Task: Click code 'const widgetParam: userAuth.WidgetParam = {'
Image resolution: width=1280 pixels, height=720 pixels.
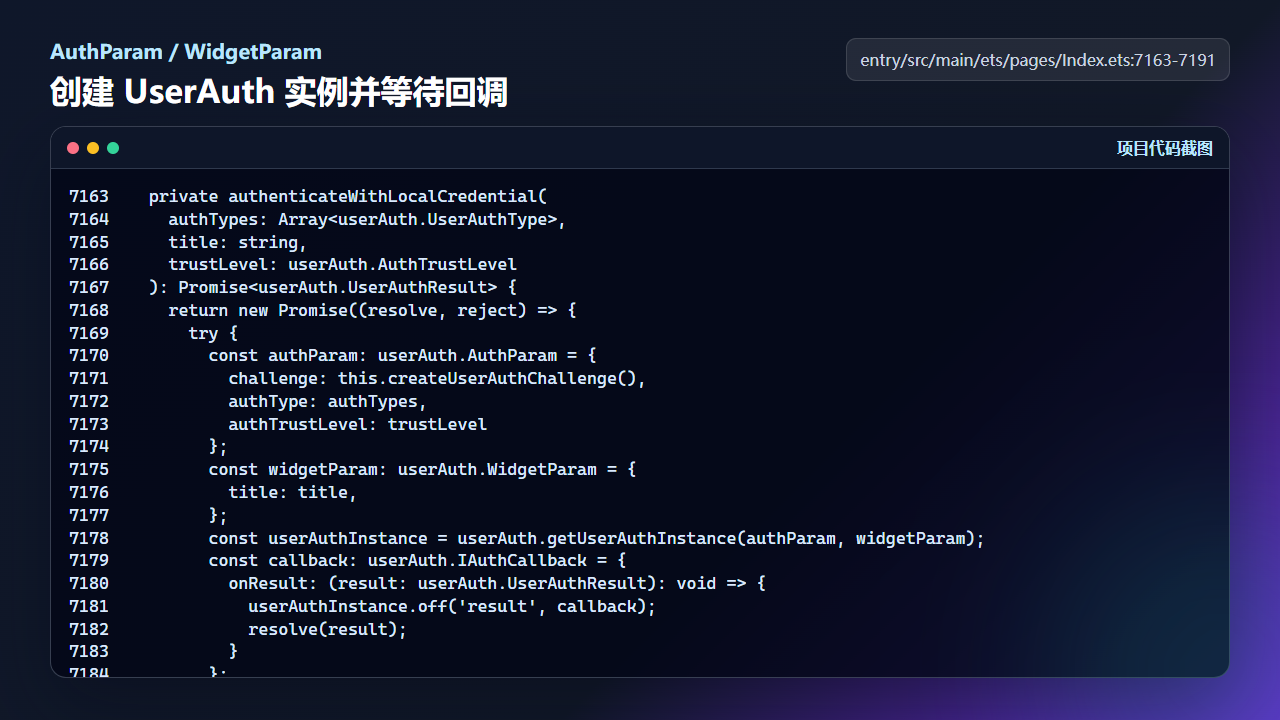Action: click(x=423, y=469)
